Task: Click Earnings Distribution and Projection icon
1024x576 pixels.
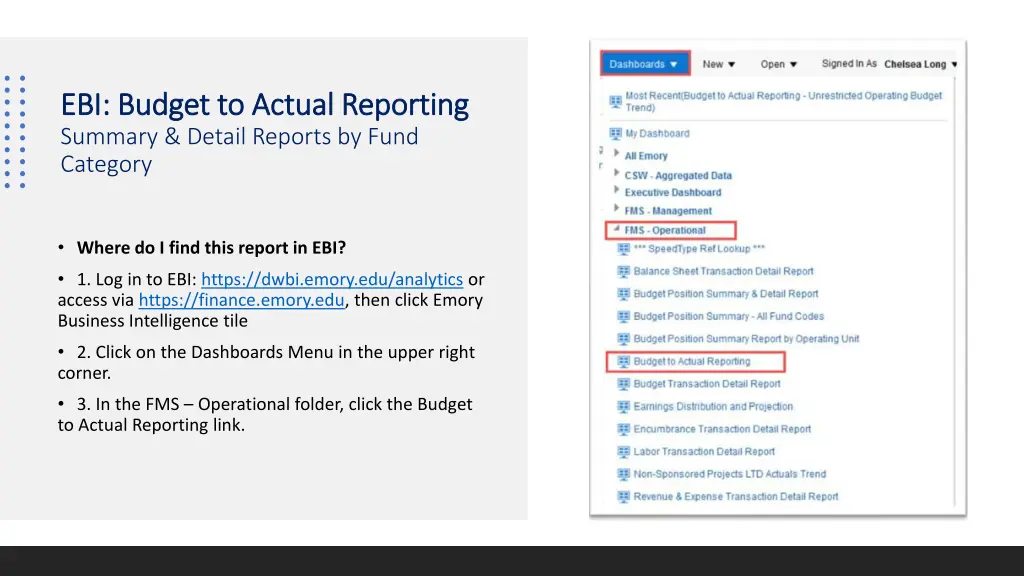Action: point(624,407)
